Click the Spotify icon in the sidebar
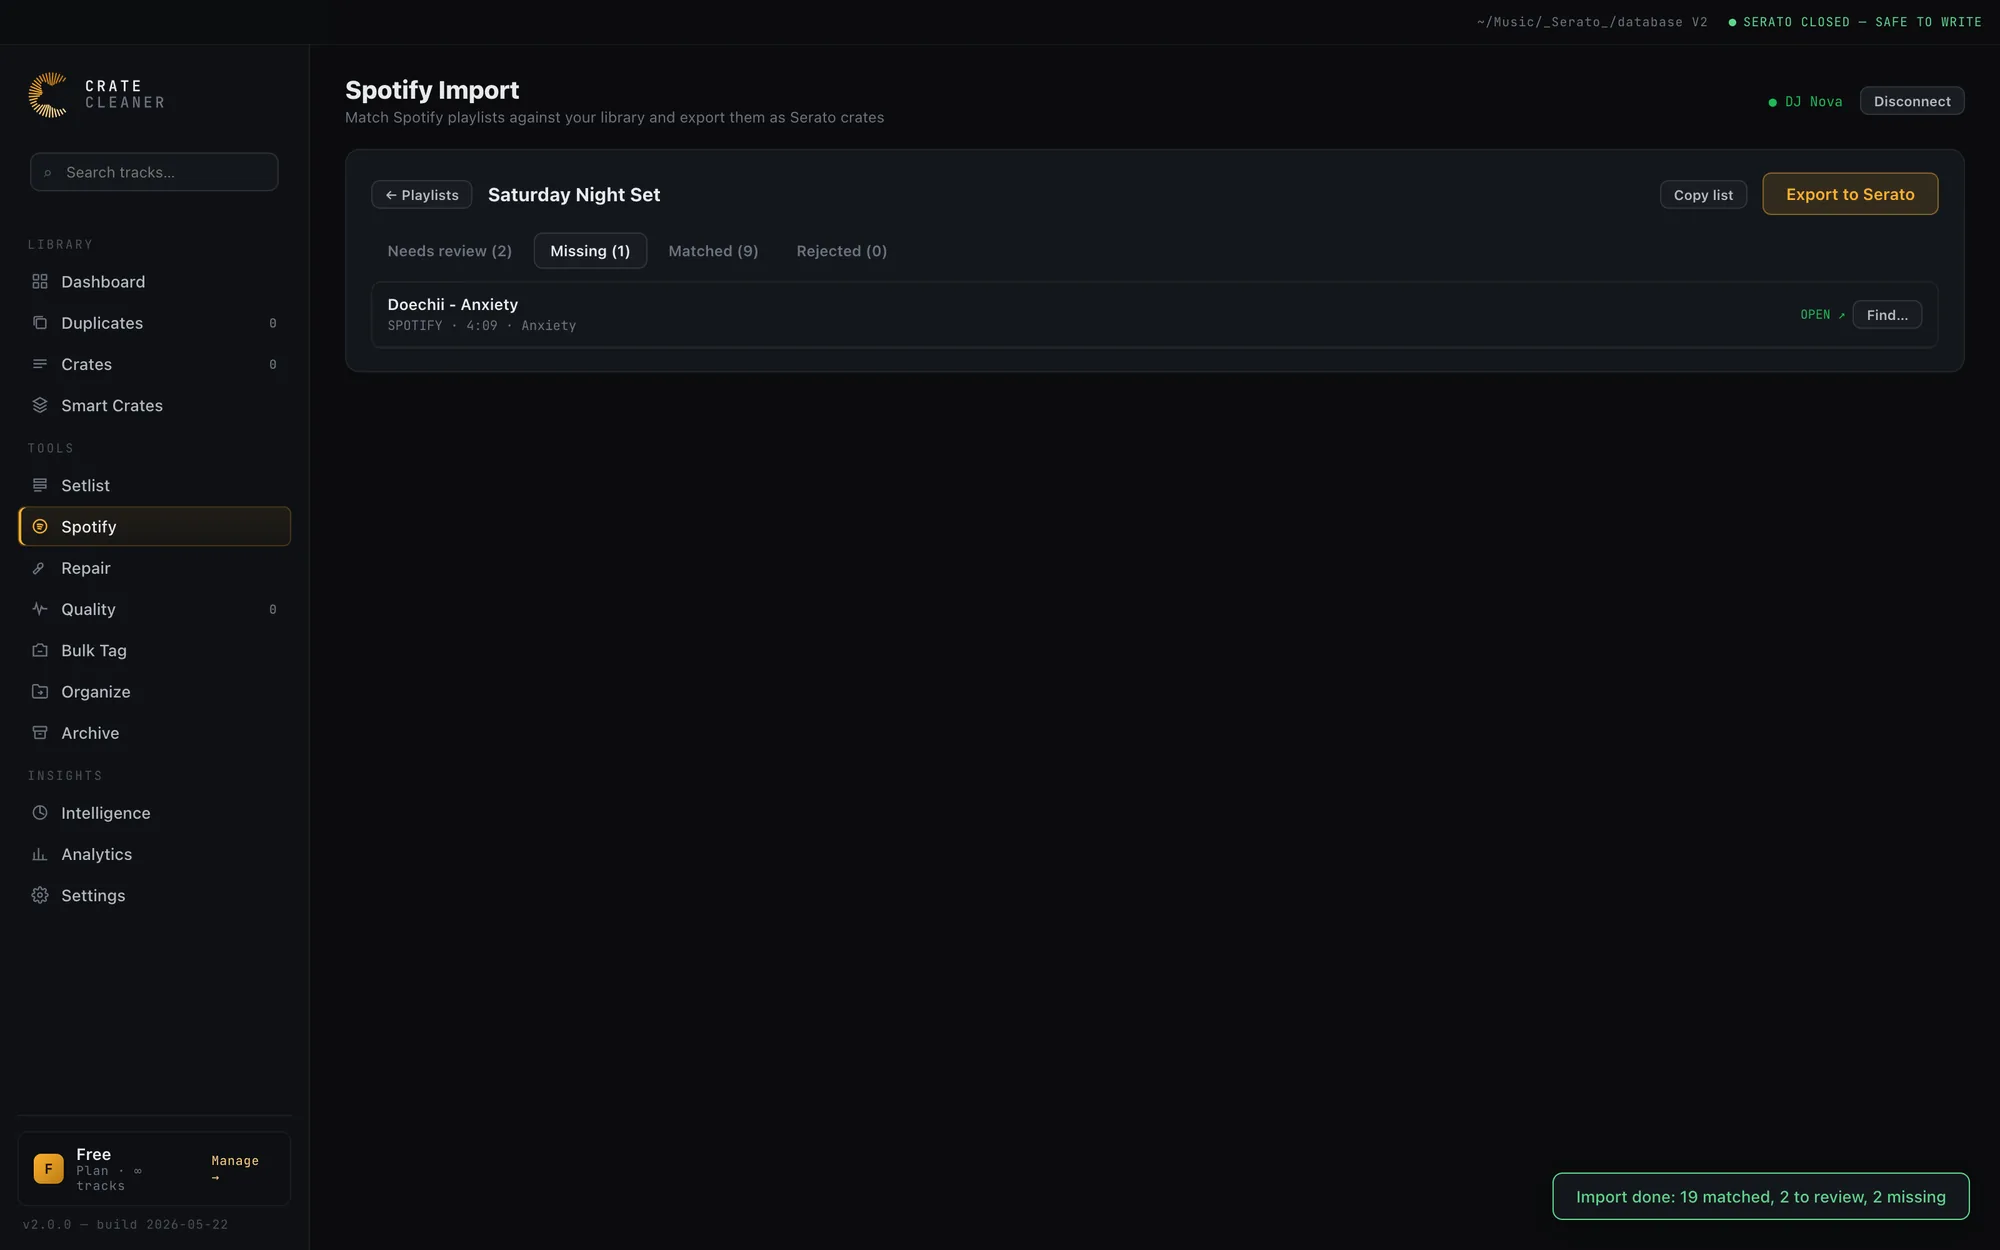 click(40, 526)
